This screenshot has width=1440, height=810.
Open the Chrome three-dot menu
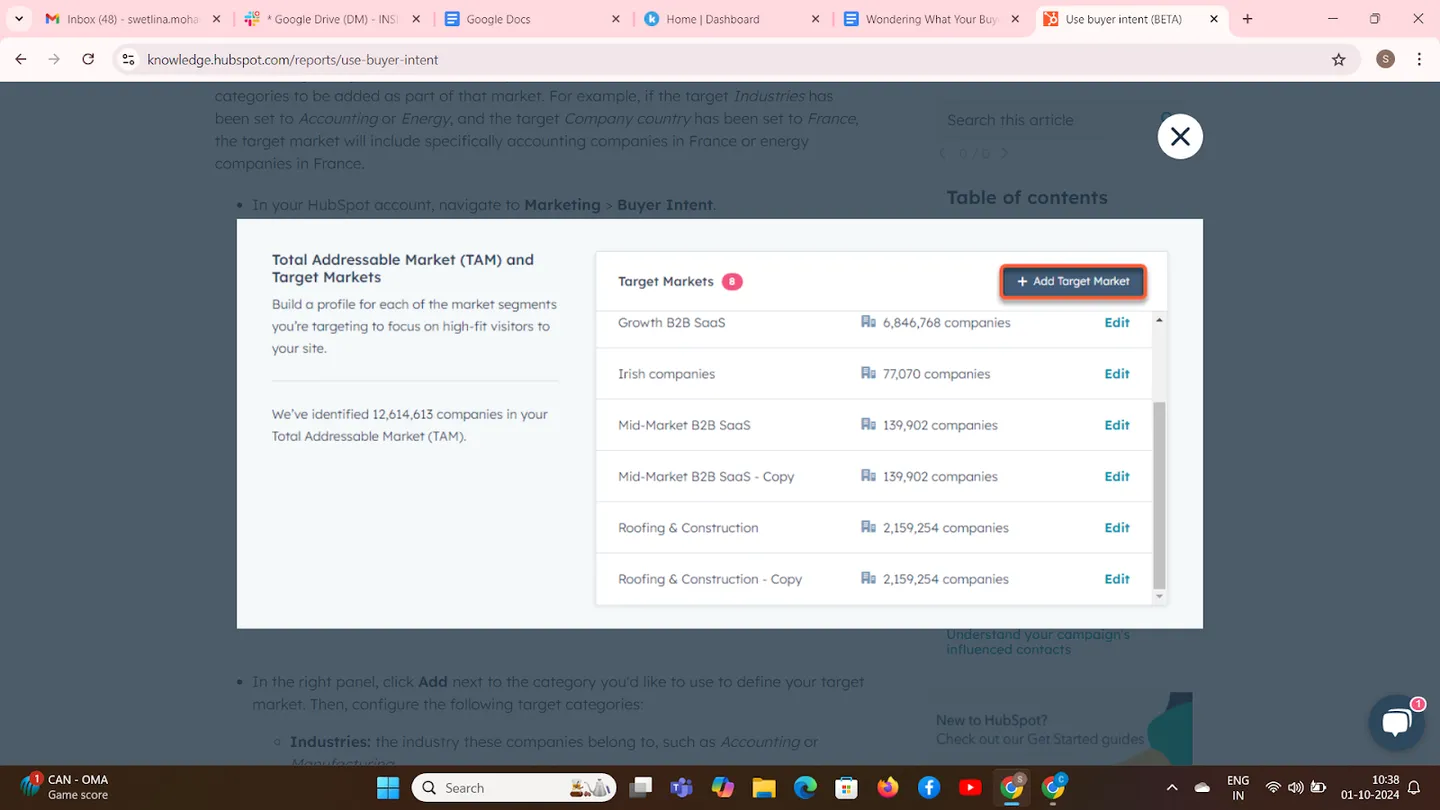point(1419,60)
